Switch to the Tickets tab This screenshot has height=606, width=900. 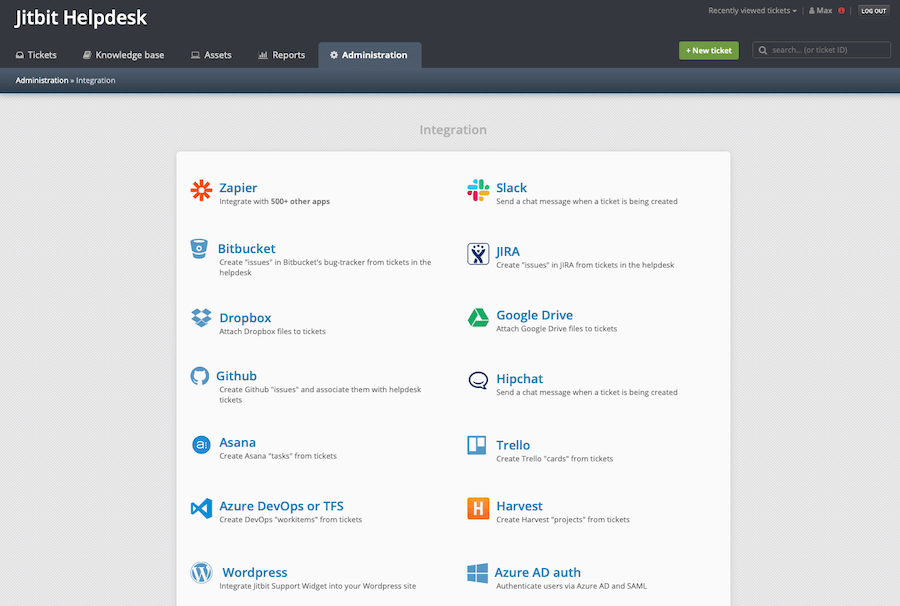click(36, 55)
